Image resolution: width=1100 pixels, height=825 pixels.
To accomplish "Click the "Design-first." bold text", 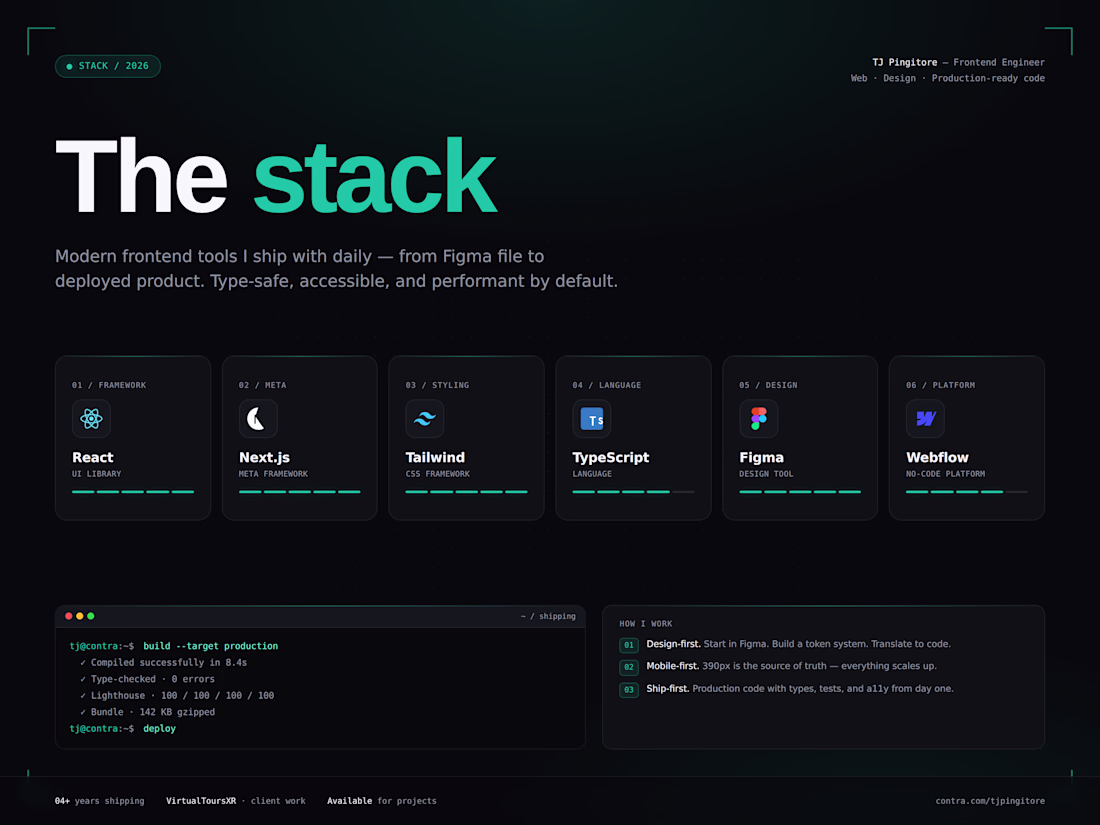I will click(673, 644).
